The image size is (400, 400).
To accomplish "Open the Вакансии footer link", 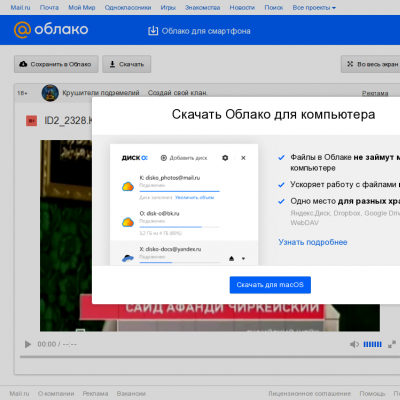I will 131,394.
